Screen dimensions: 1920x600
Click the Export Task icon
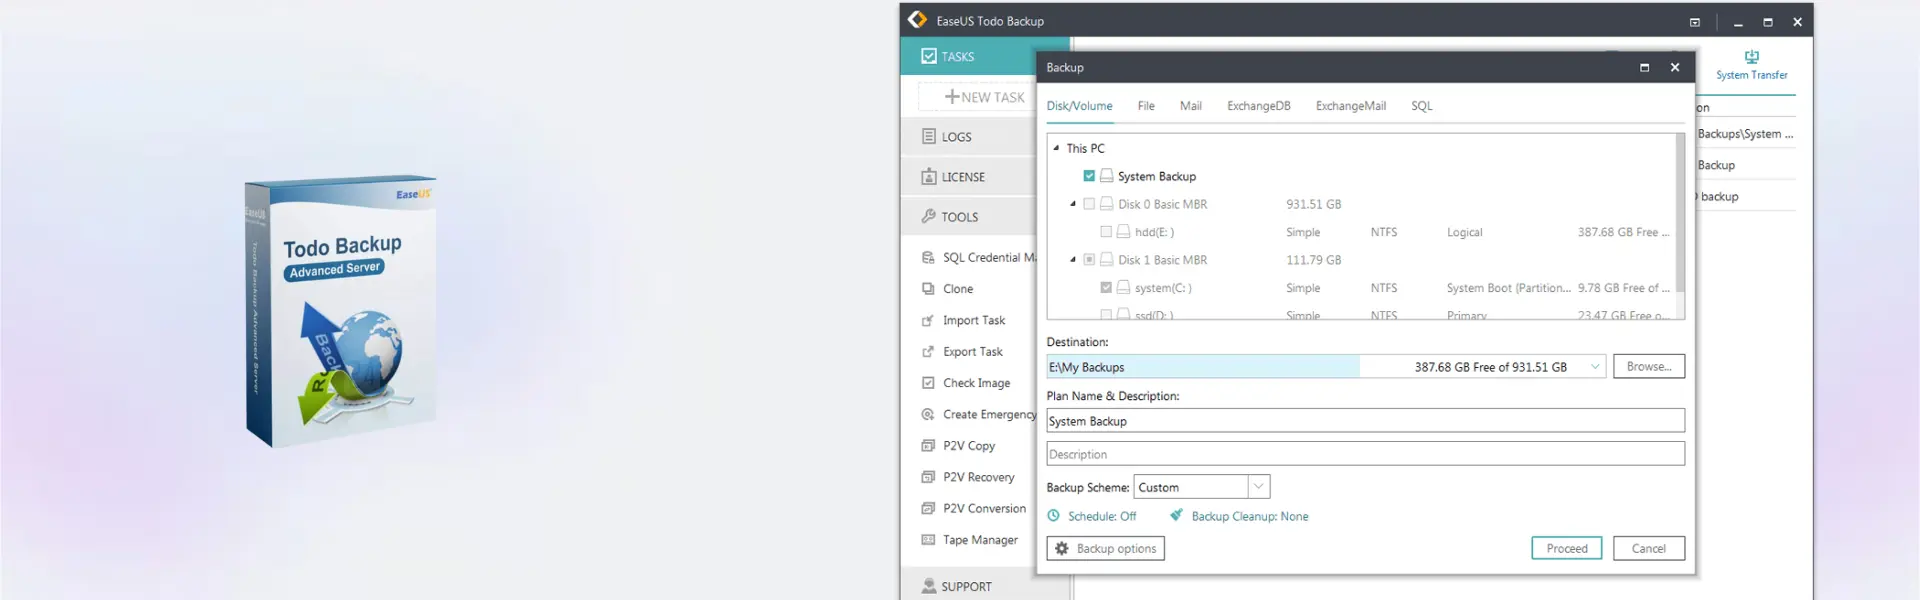928,352
